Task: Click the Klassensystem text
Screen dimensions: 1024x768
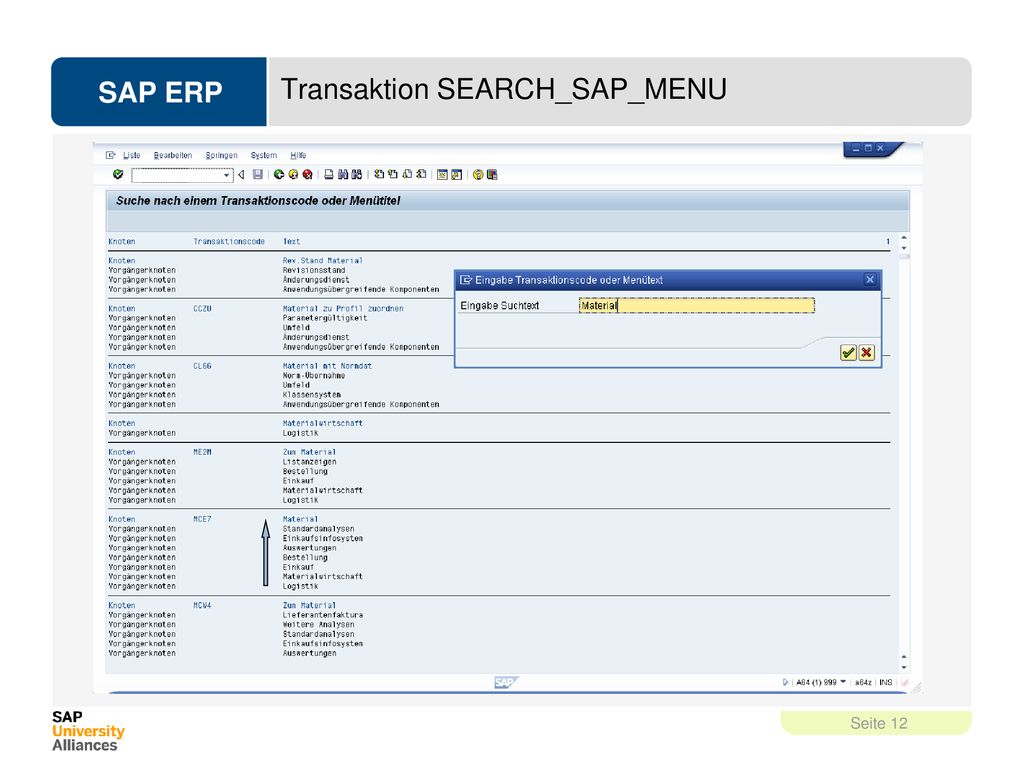Action: [x=312, y=395]
